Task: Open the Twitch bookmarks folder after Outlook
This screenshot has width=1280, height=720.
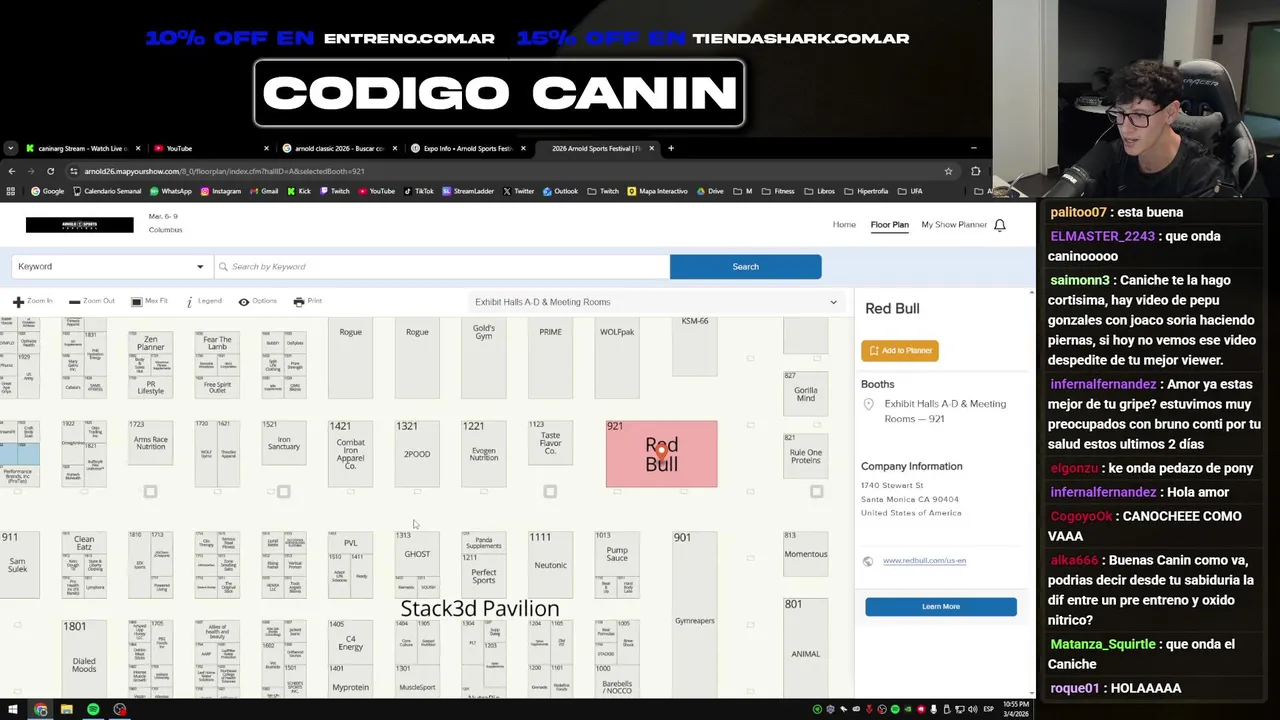Action: tap(603, 191)
